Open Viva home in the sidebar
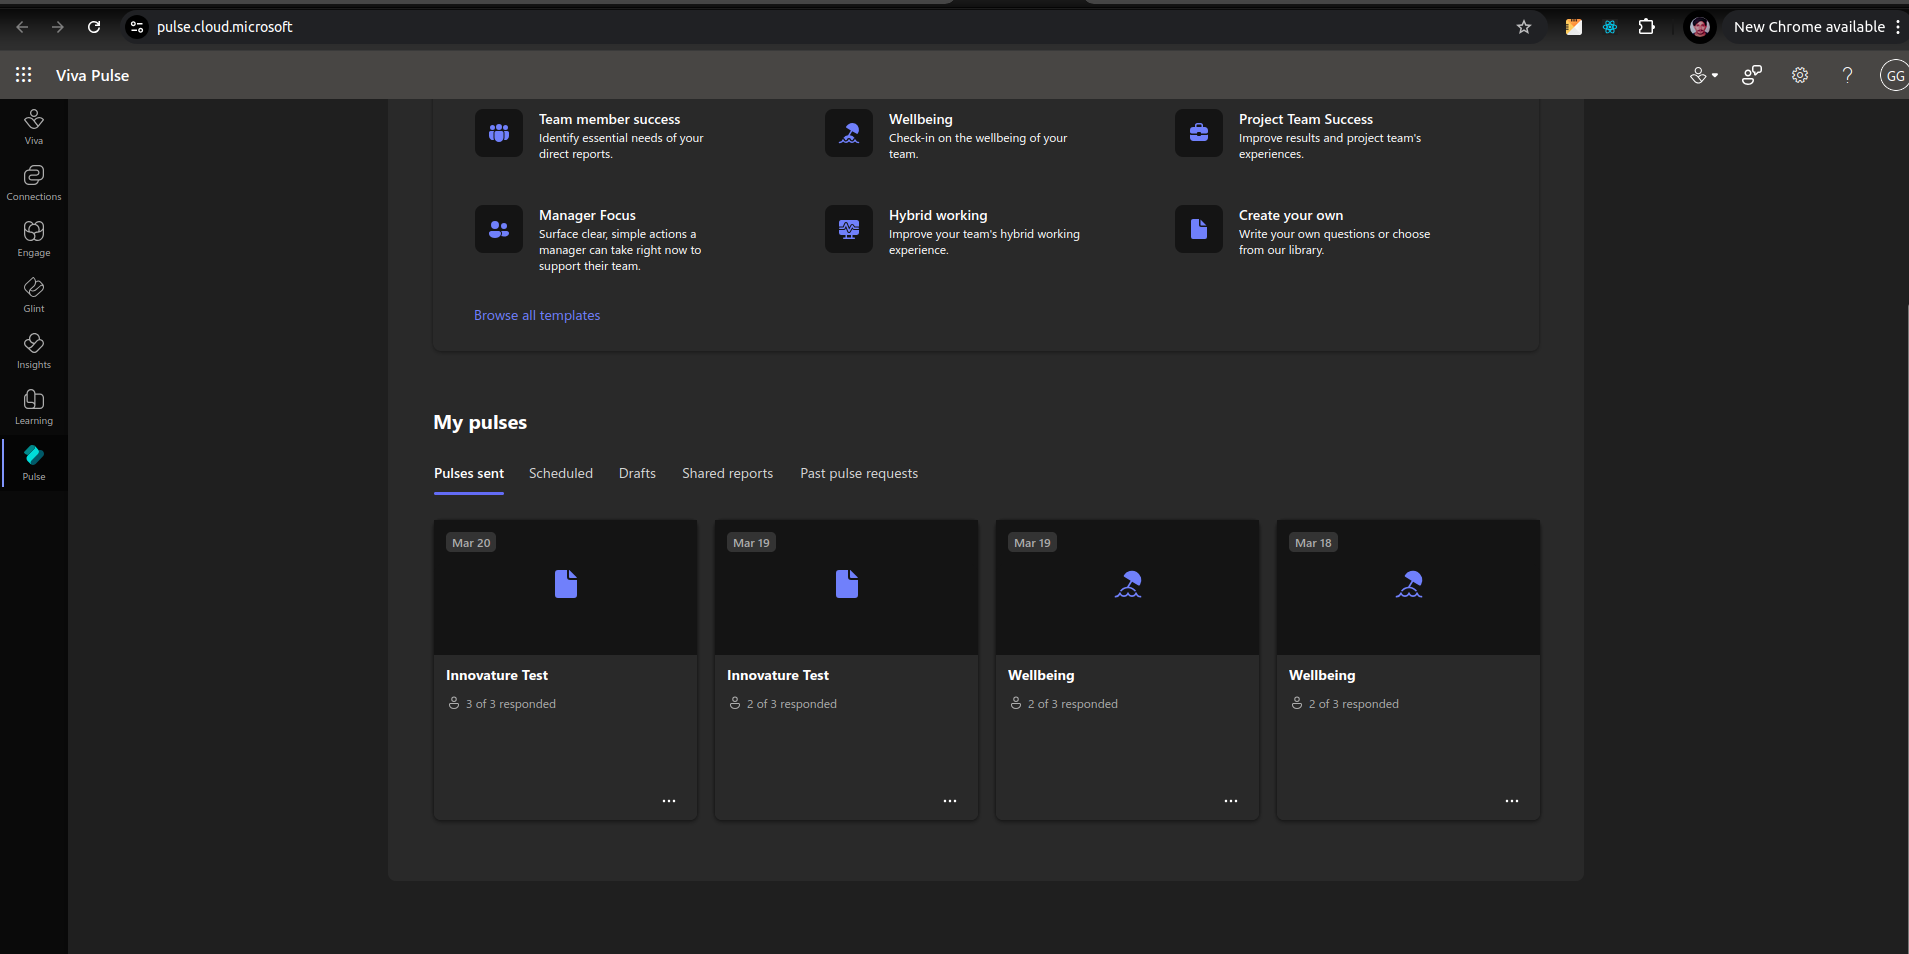 pyautogui.click(x=34, y=127)
